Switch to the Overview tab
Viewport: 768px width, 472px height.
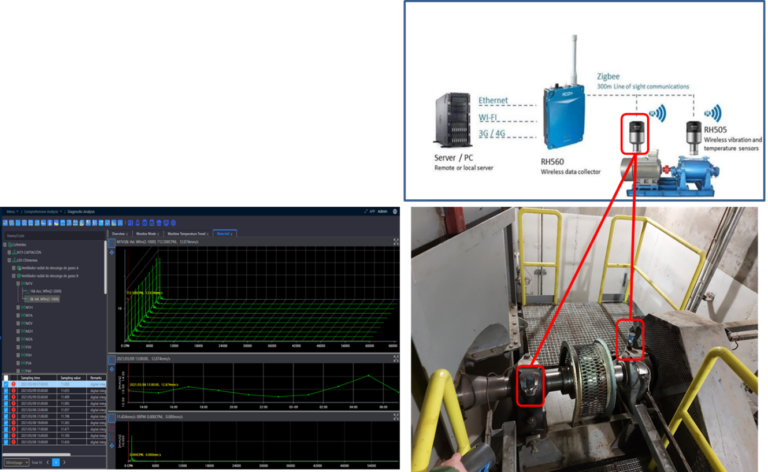120,234
